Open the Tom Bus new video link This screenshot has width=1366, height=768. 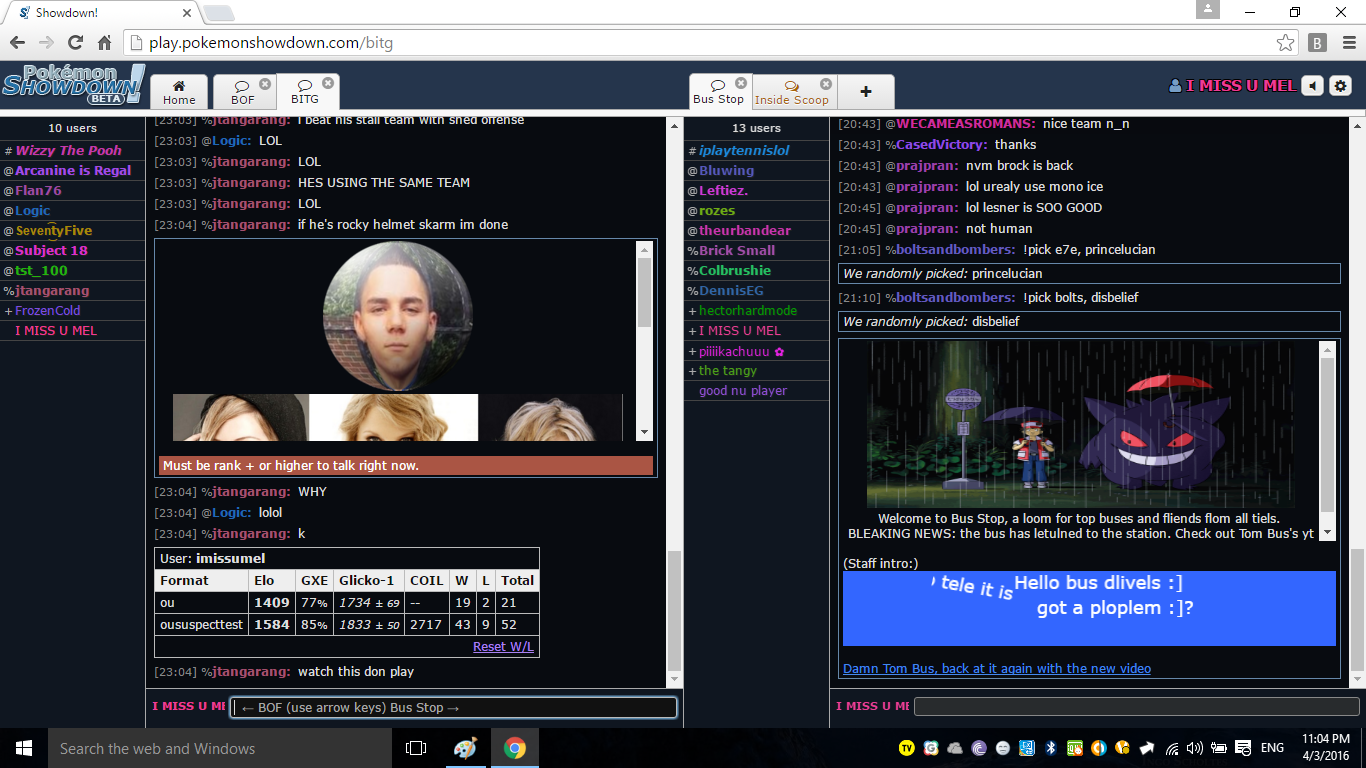pyautogui.click(x=996, y=668)
